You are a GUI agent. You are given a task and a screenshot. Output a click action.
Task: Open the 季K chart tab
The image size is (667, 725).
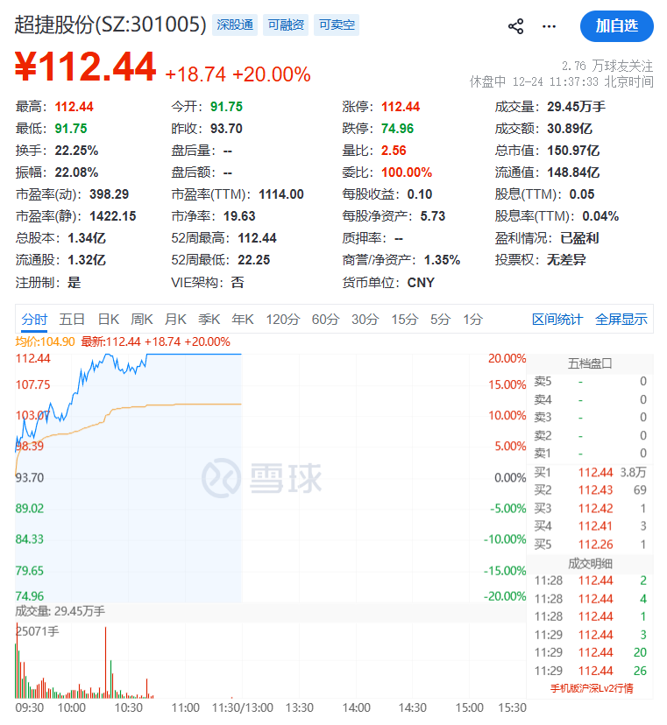point(209,319)
